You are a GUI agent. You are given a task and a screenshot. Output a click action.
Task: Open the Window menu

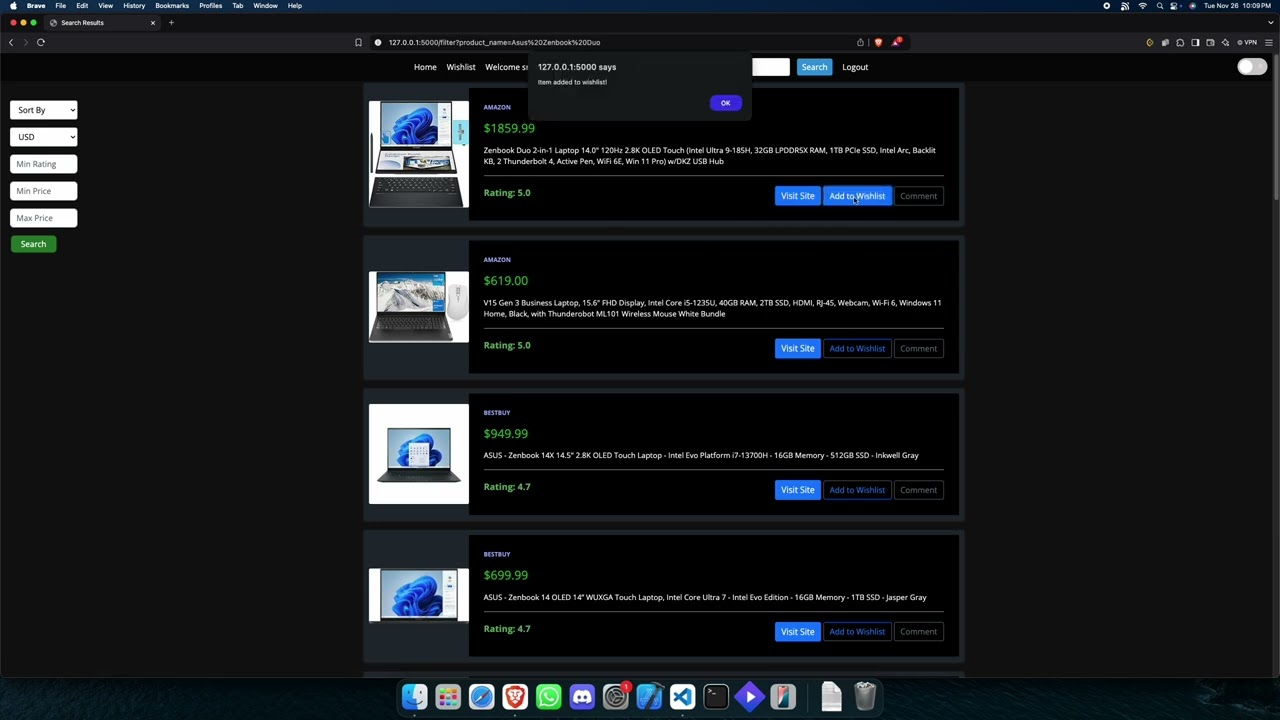[265, 6]
